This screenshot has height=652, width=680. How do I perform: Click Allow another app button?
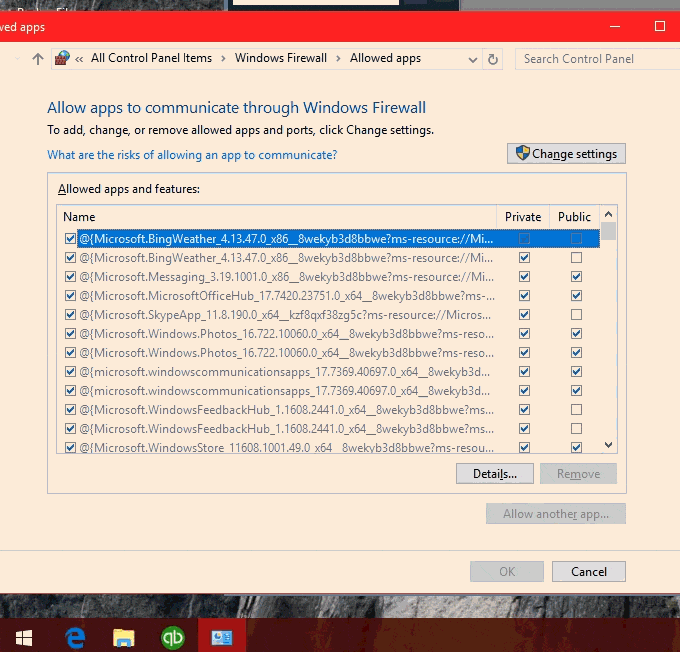coord(556,514)
